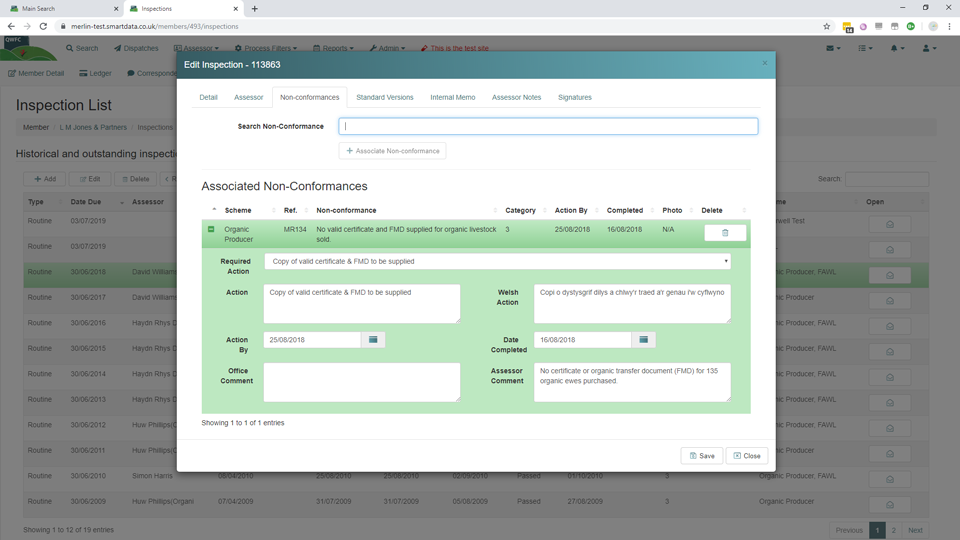Open the Action By calendar picker

pyautogui.click(x=373, y=340)
